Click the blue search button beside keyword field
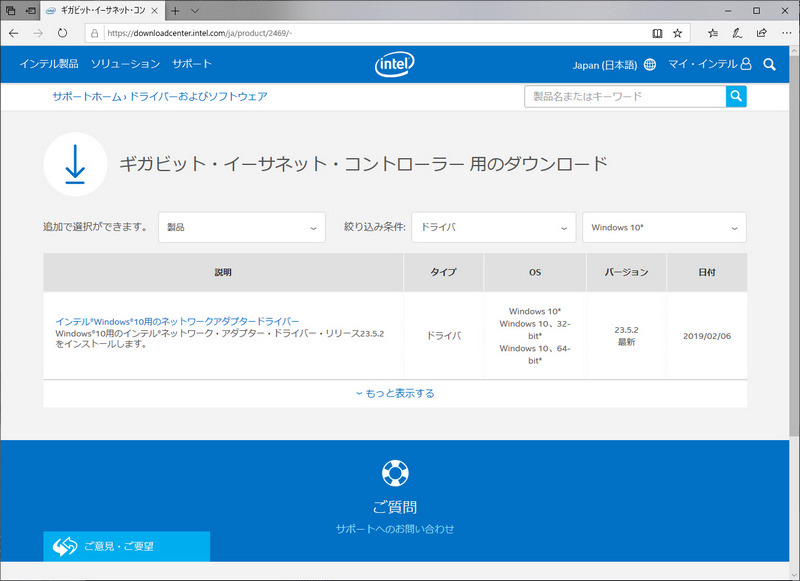 (735, 96)
